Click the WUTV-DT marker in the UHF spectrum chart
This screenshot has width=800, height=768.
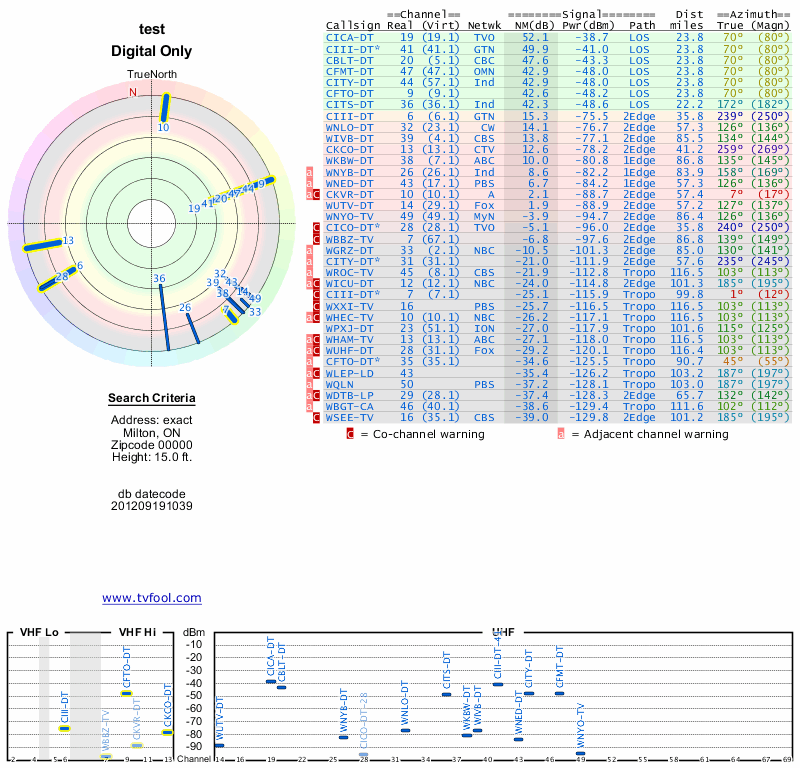coord(219,746)
